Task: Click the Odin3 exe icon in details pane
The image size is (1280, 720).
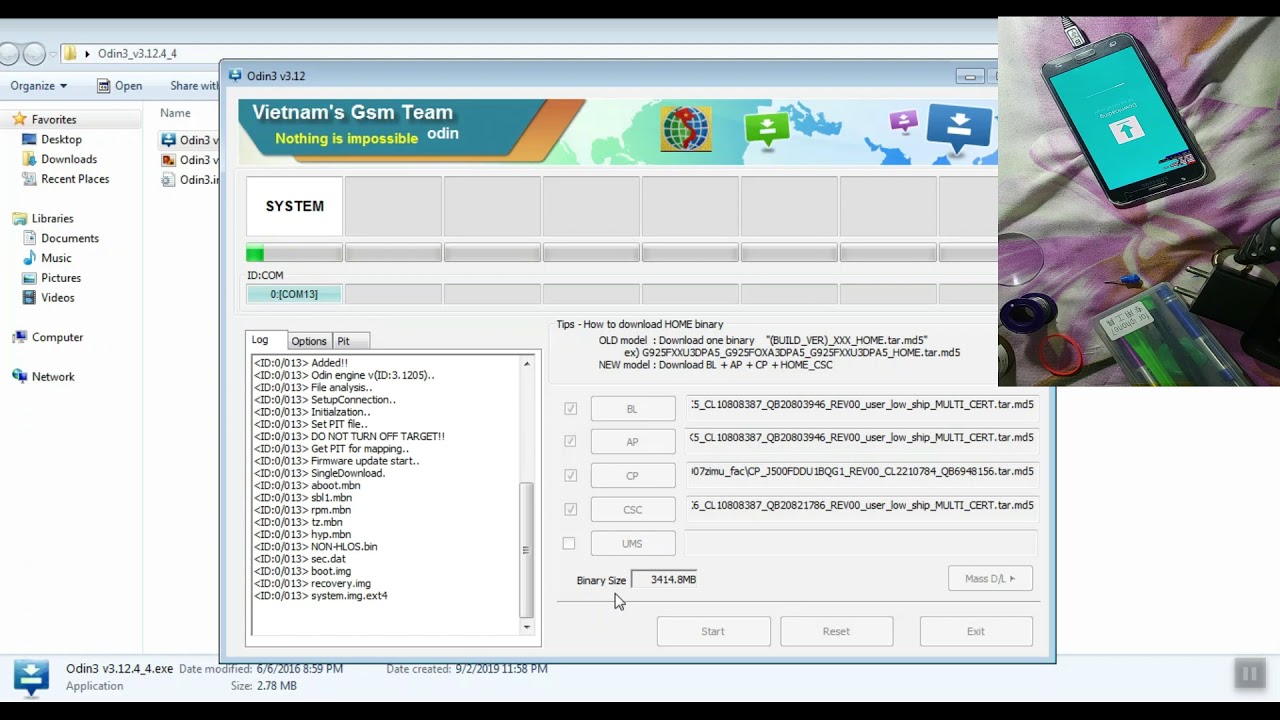Action: tap(31, 677)
